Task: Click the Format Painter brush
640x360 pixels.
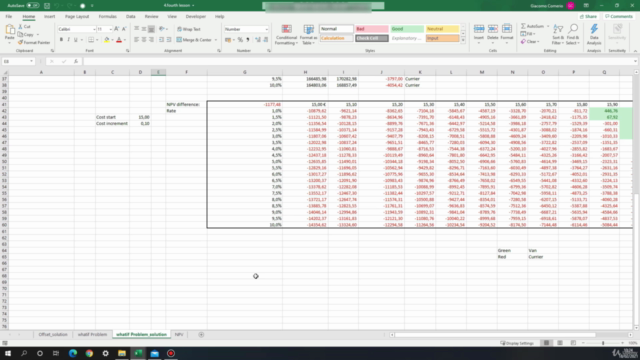Action: pyautogui.click(x=20, y=42)
